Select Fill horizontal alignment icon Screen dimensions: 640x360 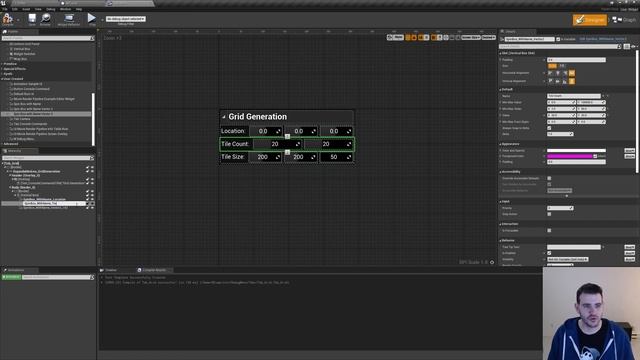pos(572,73)
